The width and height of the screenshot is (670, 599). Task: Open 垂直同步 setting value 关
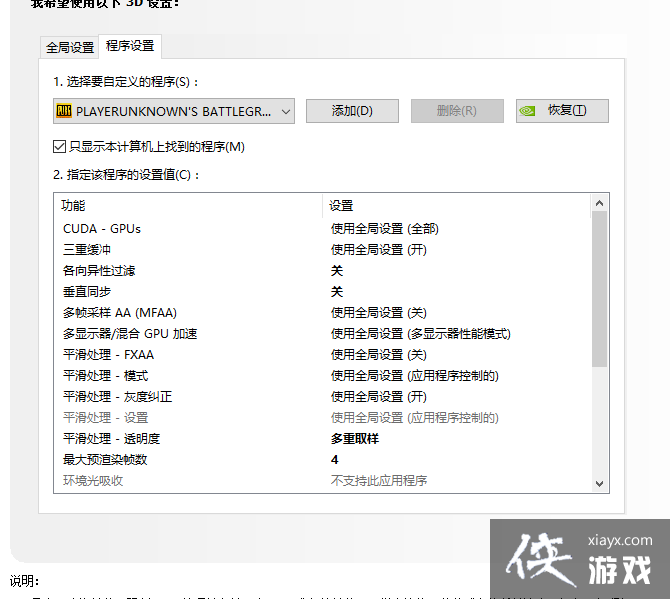(337, 292)
